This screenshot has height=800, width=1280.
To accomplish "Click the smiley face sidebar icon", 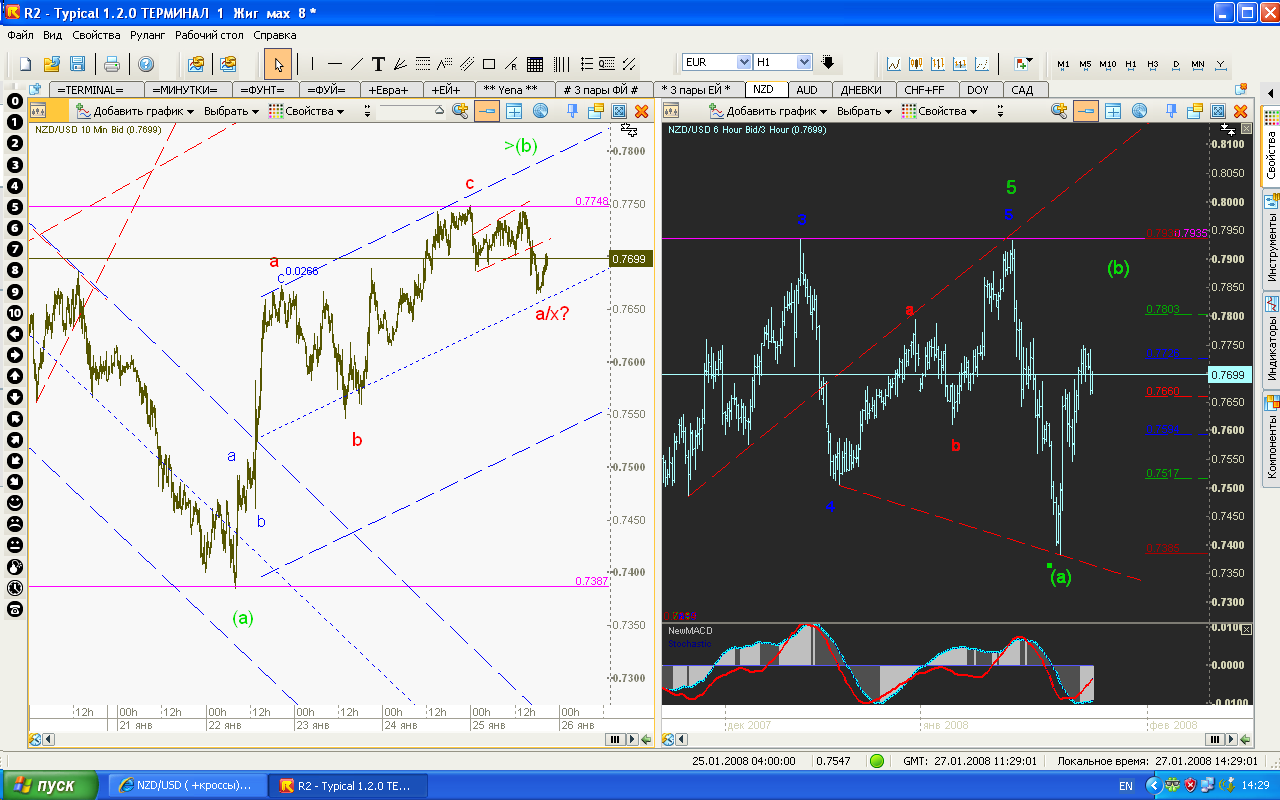I will pyautogui.click(x=15, y=503).
